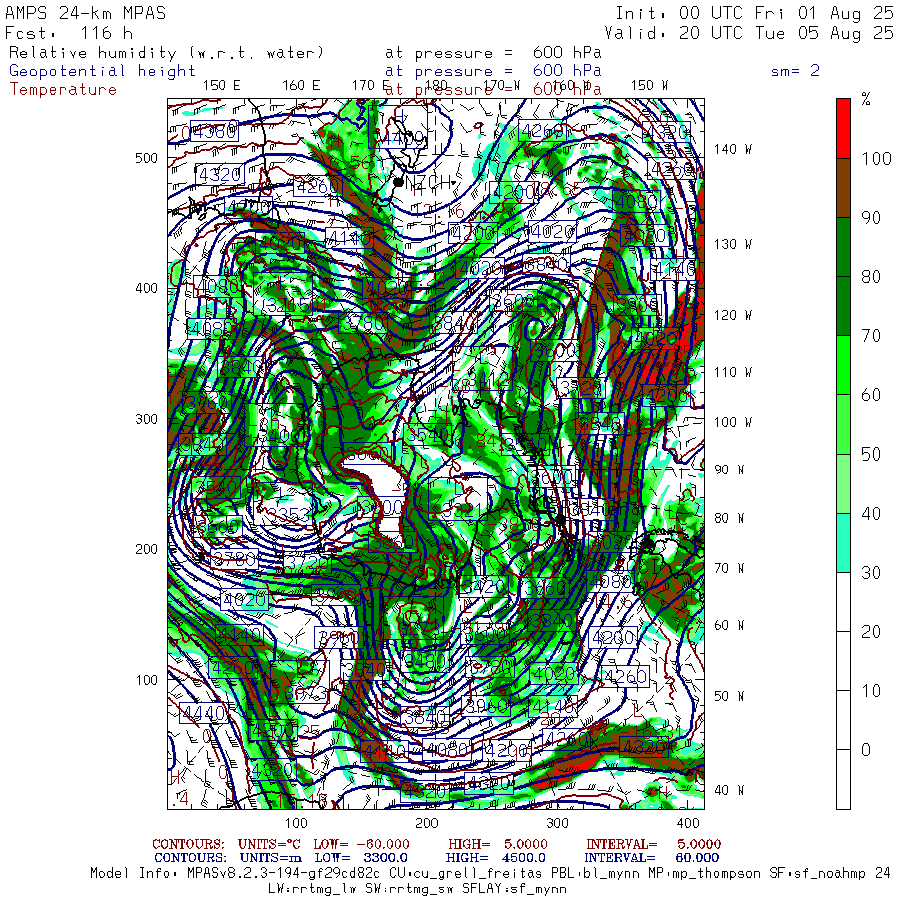Click the "%" unit atop the colorbar

click(866, 99)
